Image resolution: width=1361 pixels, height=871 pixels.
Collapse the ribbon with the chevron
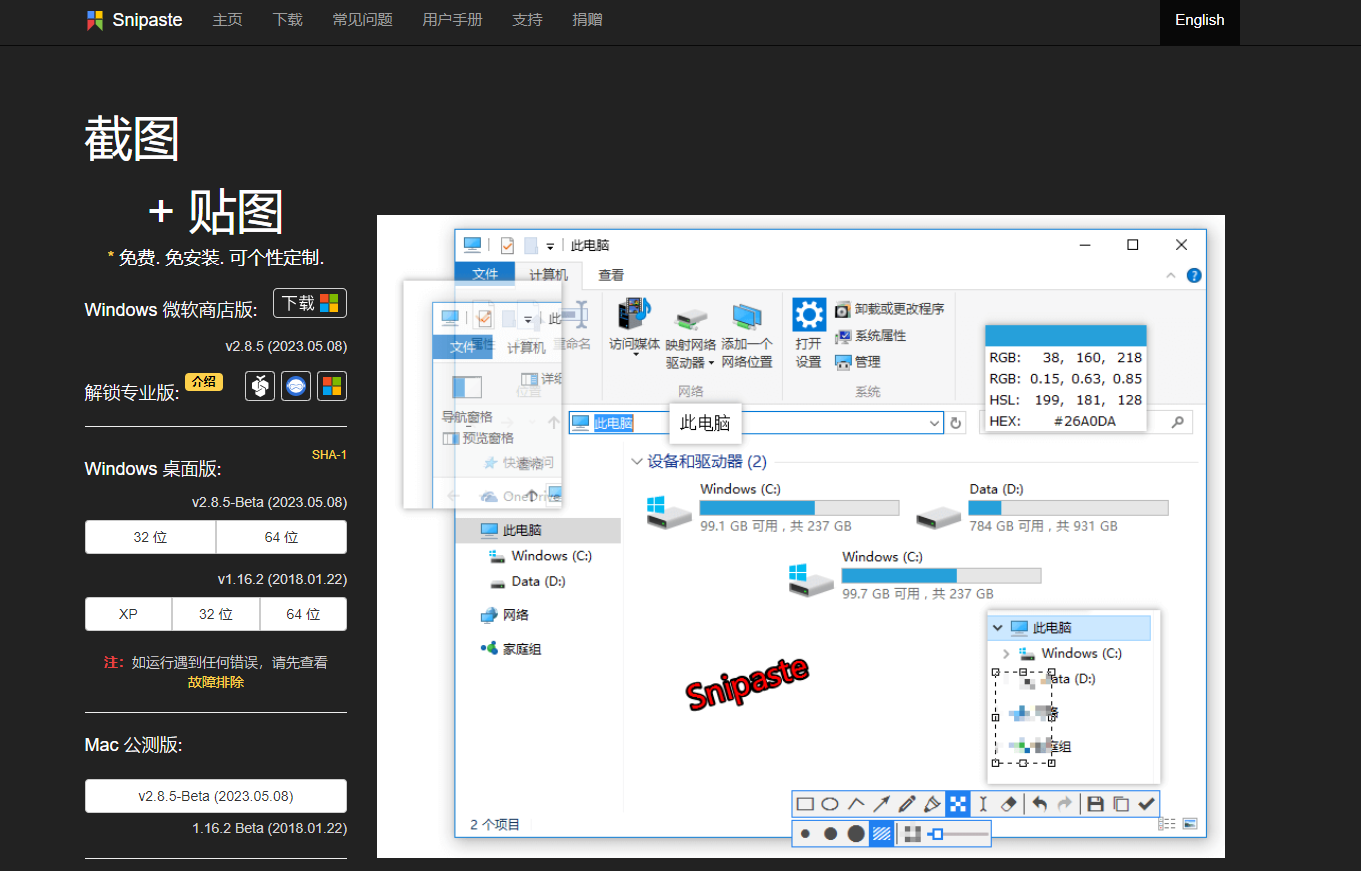1172,276
